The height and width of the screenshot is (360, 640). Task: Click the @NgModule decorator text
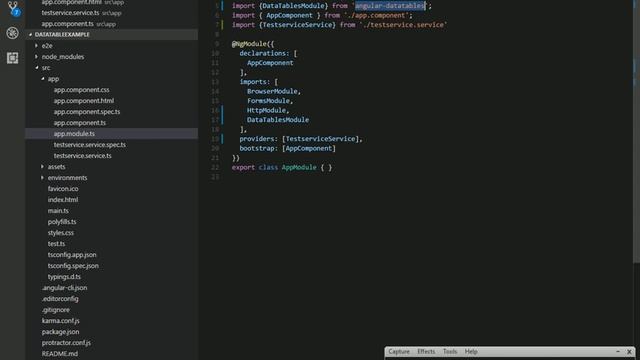249,44
